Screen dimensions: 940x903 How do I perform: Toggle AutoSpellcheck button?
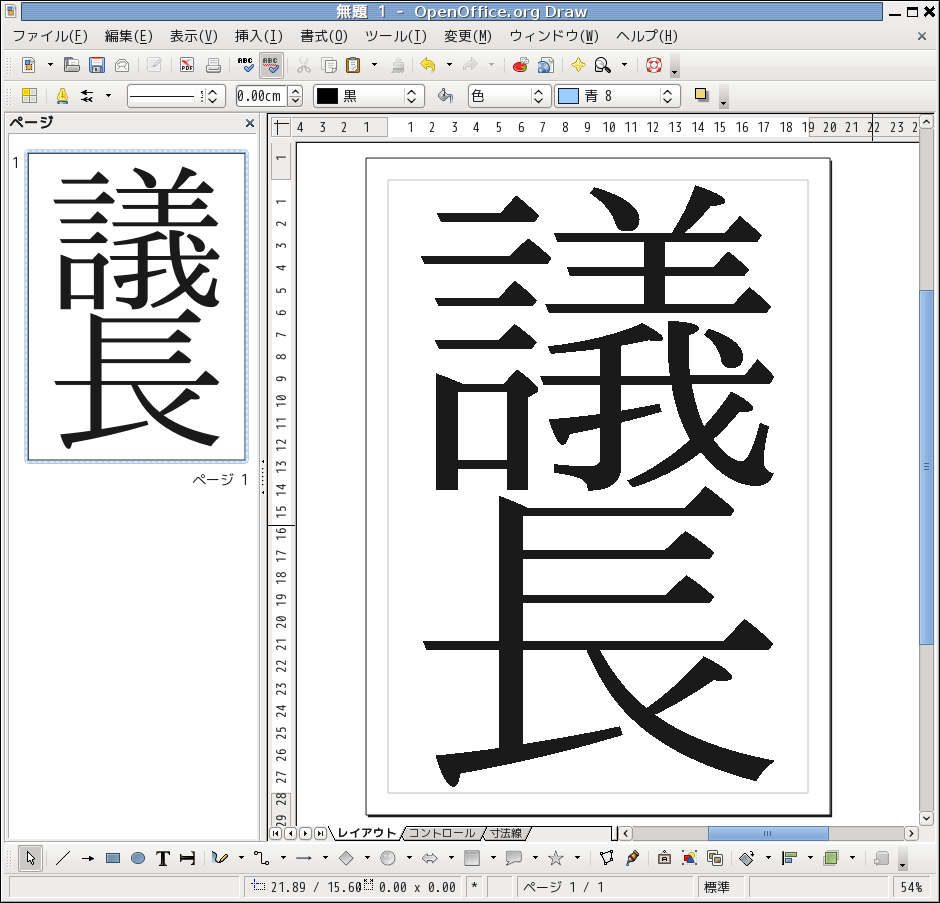point(271,65)
